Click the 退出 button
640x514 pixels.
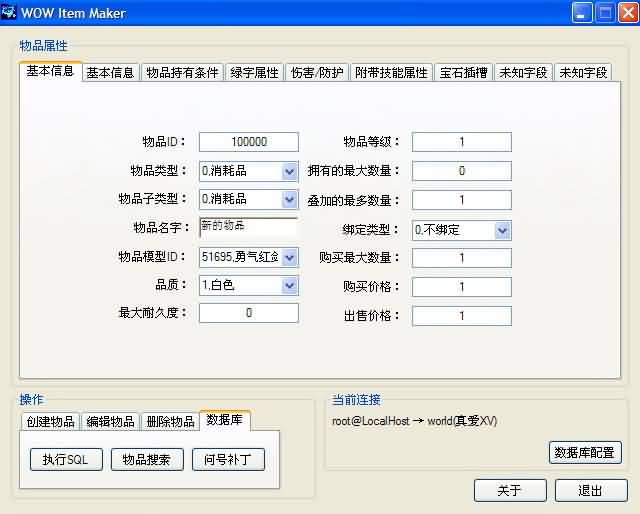coord(591,490)
